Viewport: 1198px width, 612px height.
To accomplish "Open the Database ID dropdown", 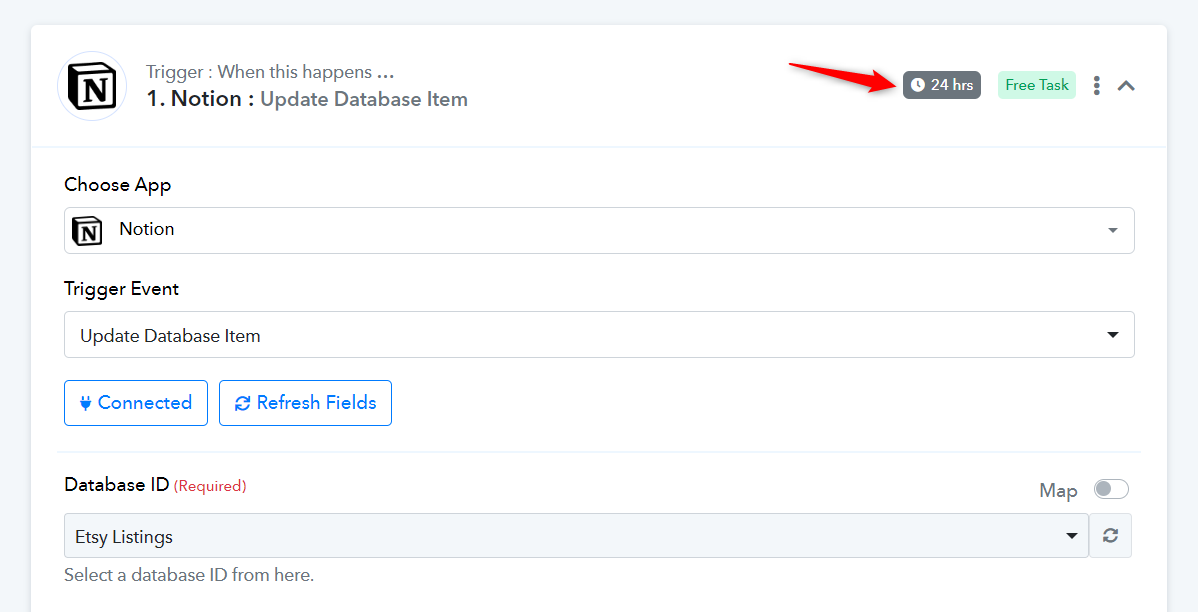I will [575, 537].
